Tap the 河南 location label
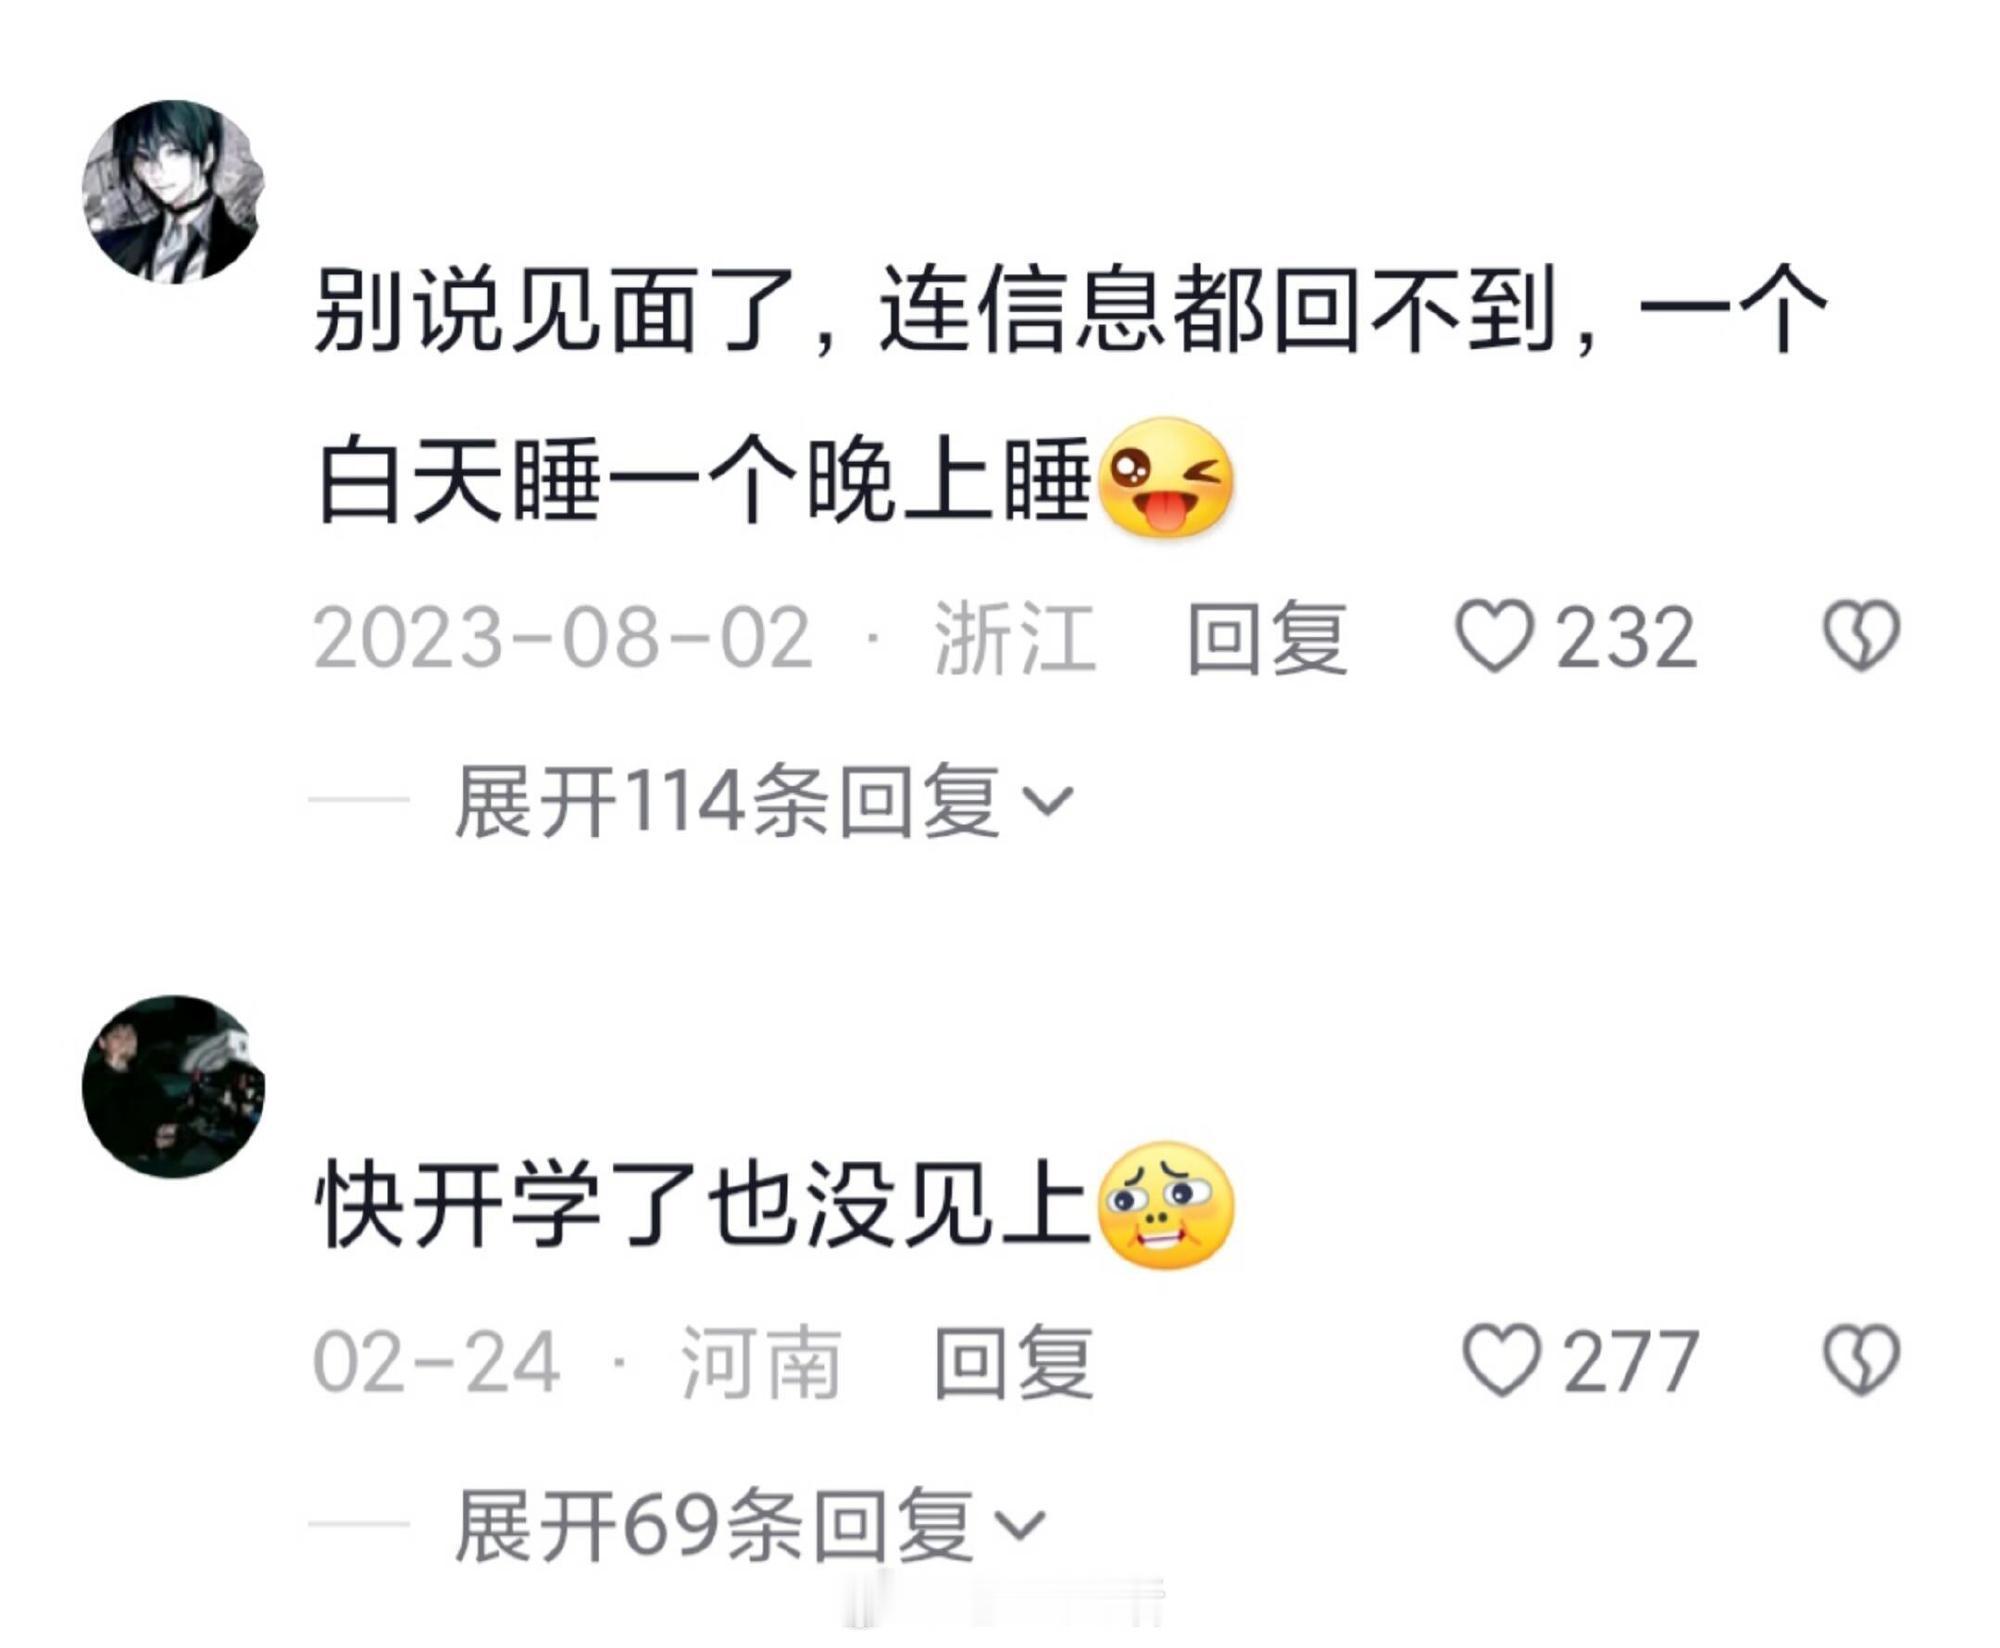This screenshot has height=1648, width=2000. pos(761,1361)
